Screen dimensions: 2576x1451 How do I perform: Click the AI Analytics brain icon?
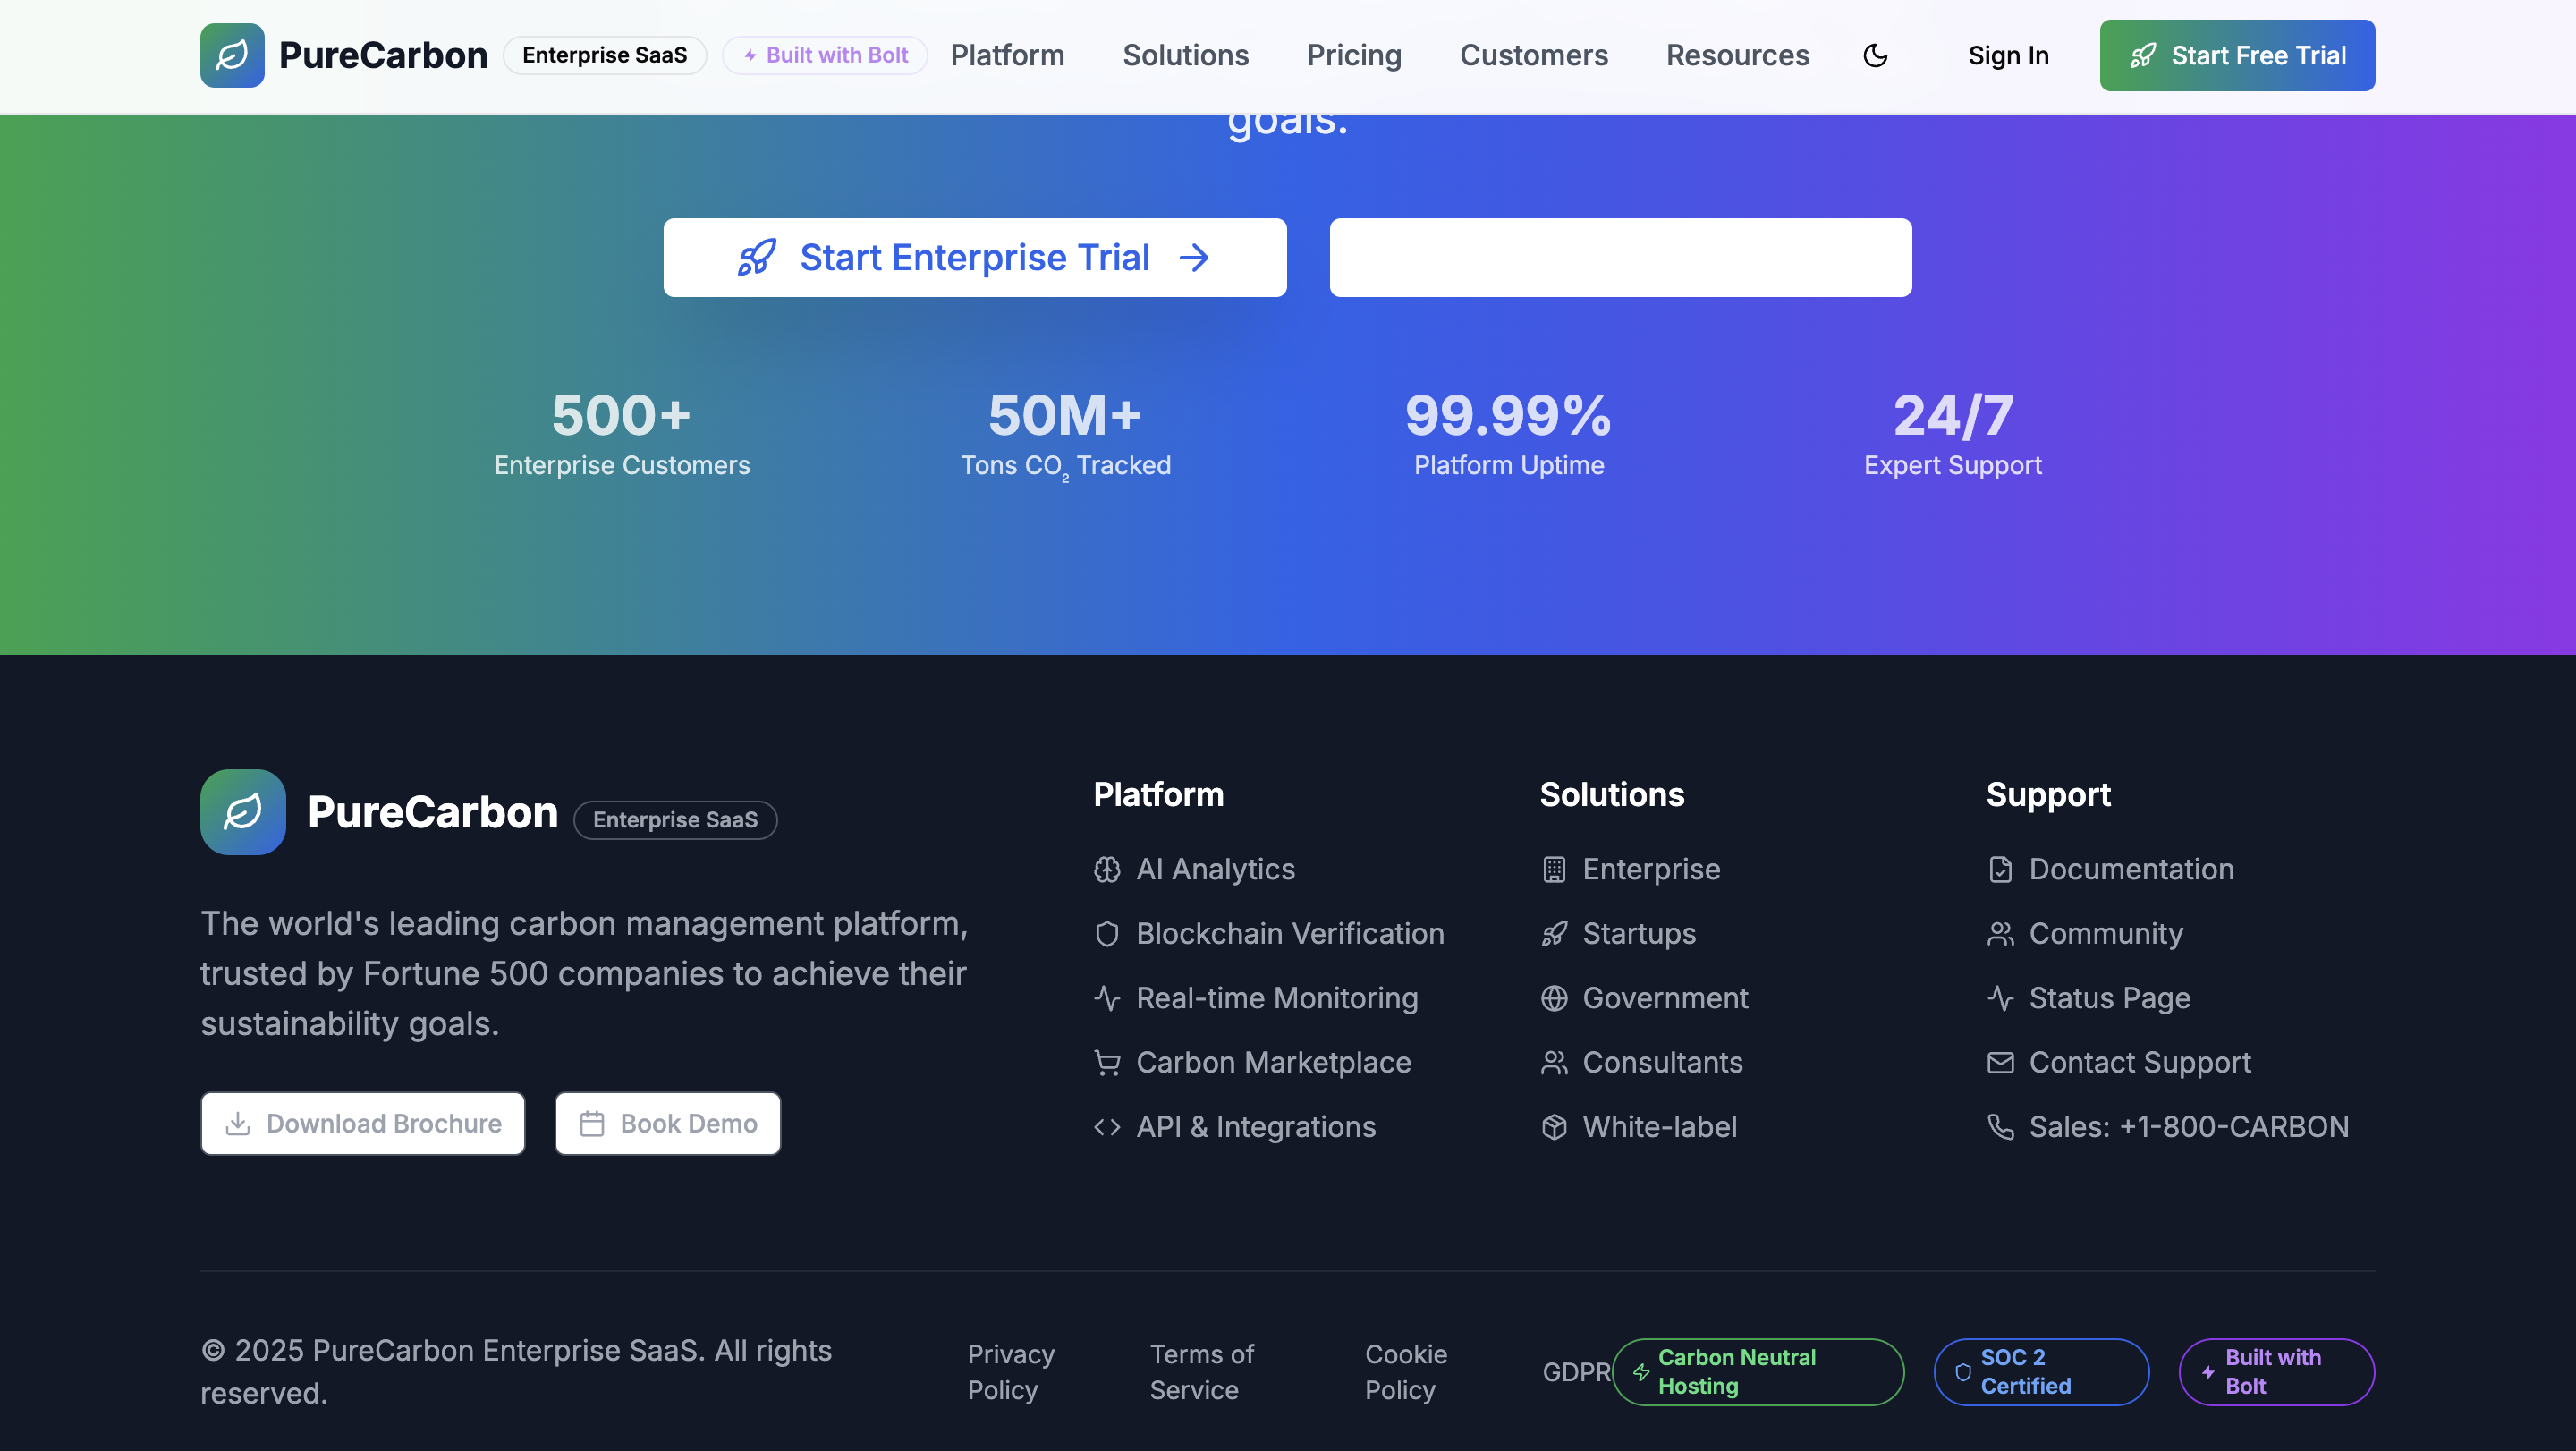[x=1107, y=869]
